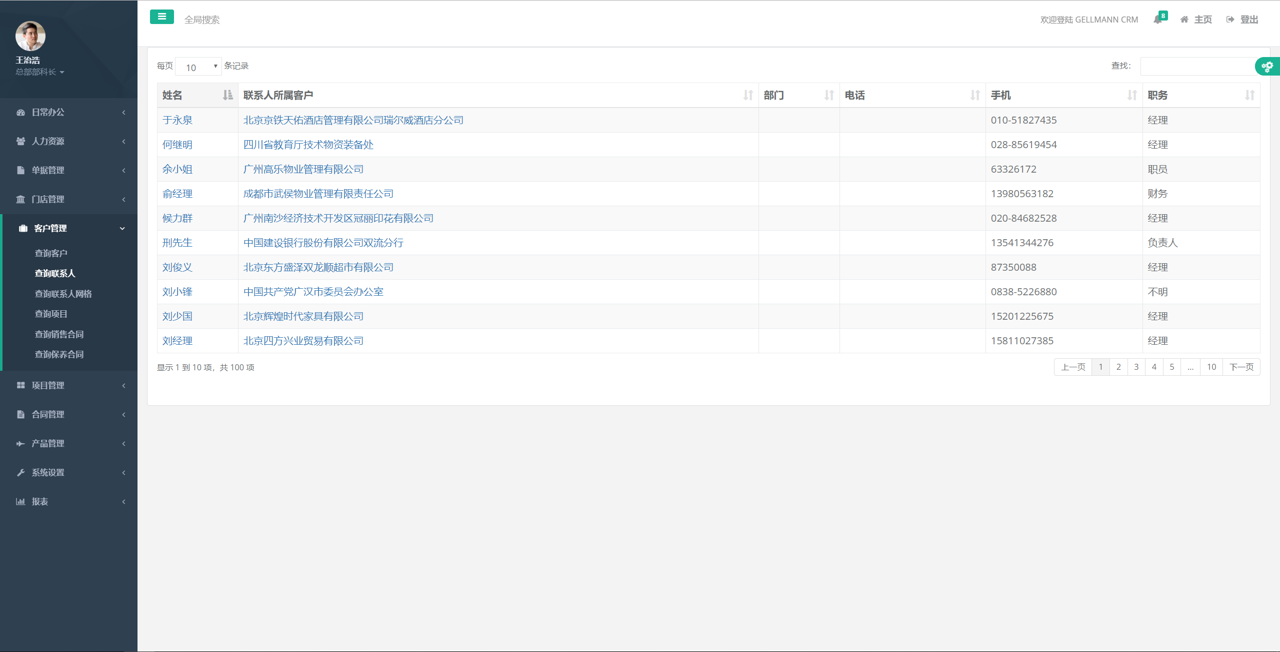Click the user avatar picture
Screen dimensions: 1280x652
30,36
